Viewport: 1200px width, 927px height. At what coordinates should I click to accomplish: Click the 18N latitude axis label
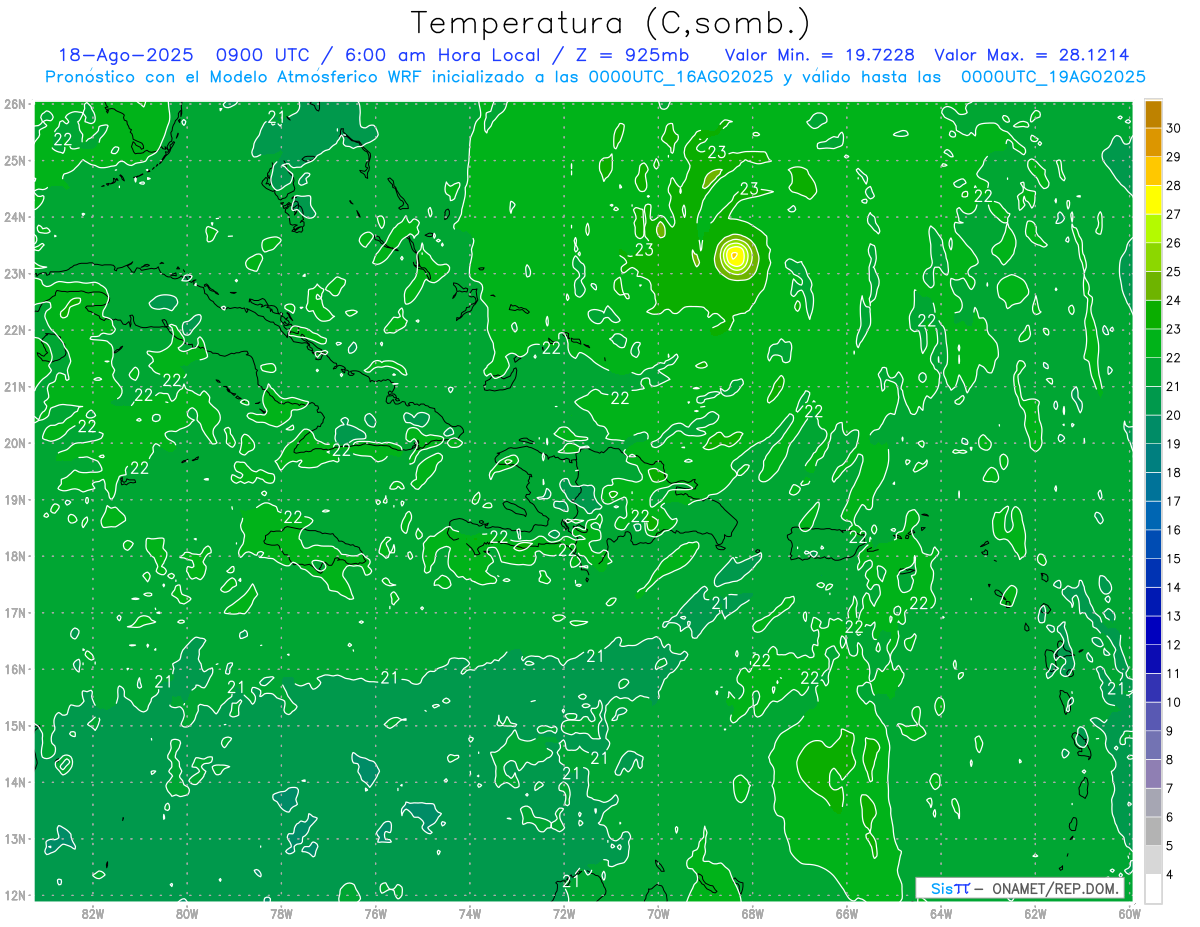pos(15,556)
